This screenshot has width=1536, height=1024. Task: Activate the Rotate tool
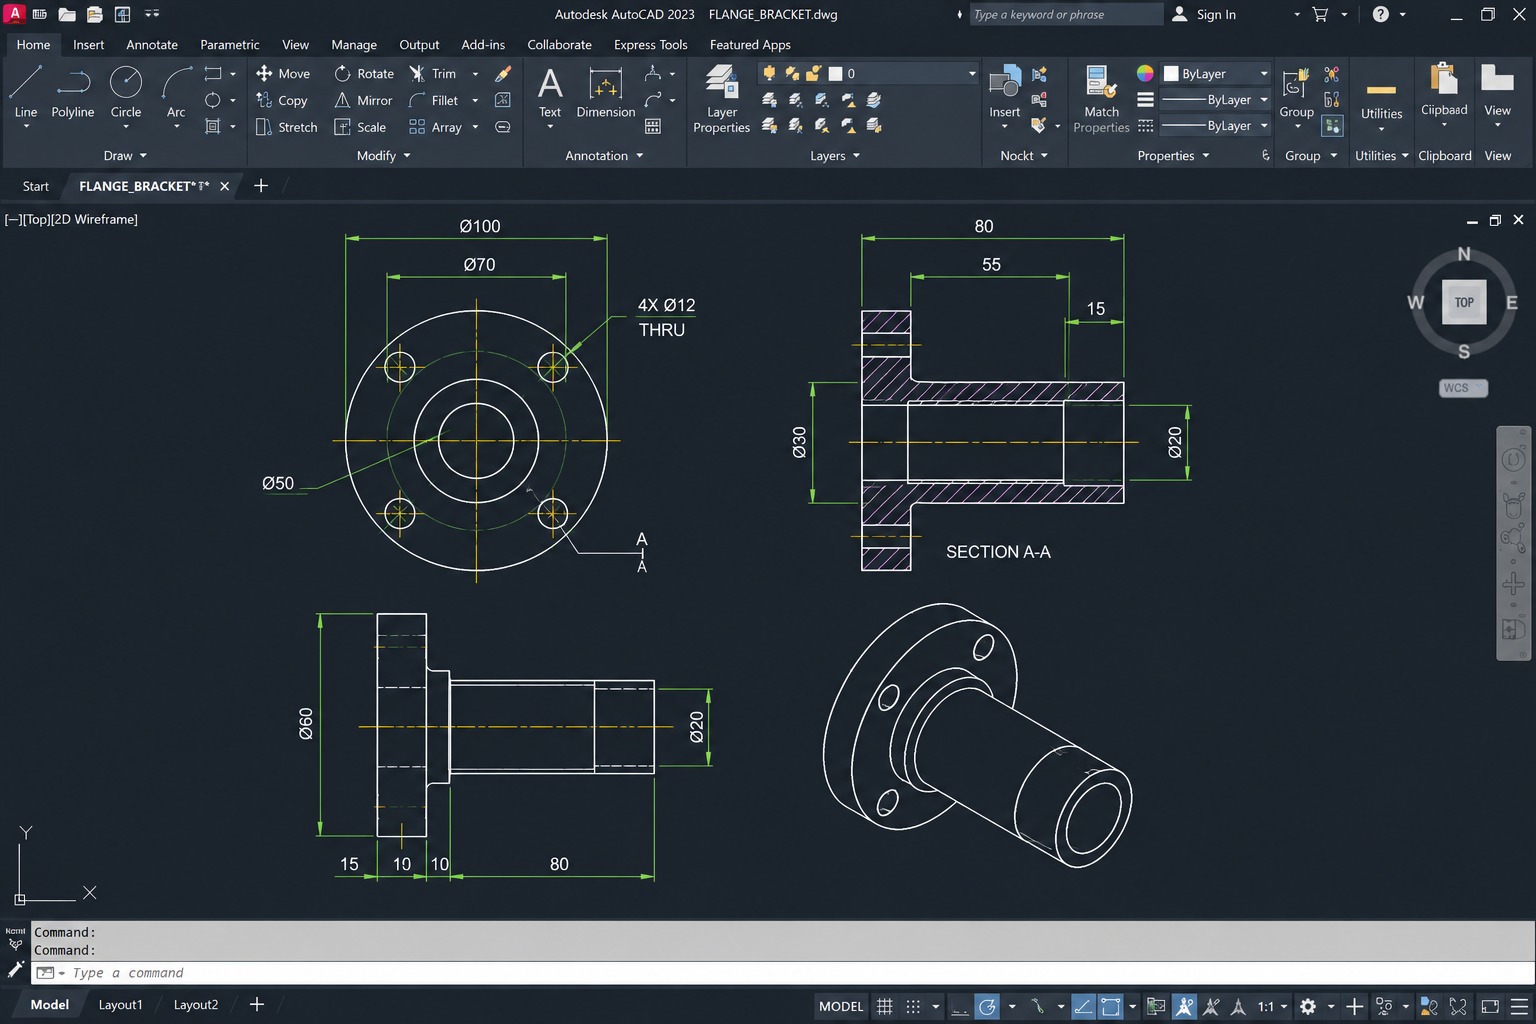pyautogui.click(x=364, y=74)
